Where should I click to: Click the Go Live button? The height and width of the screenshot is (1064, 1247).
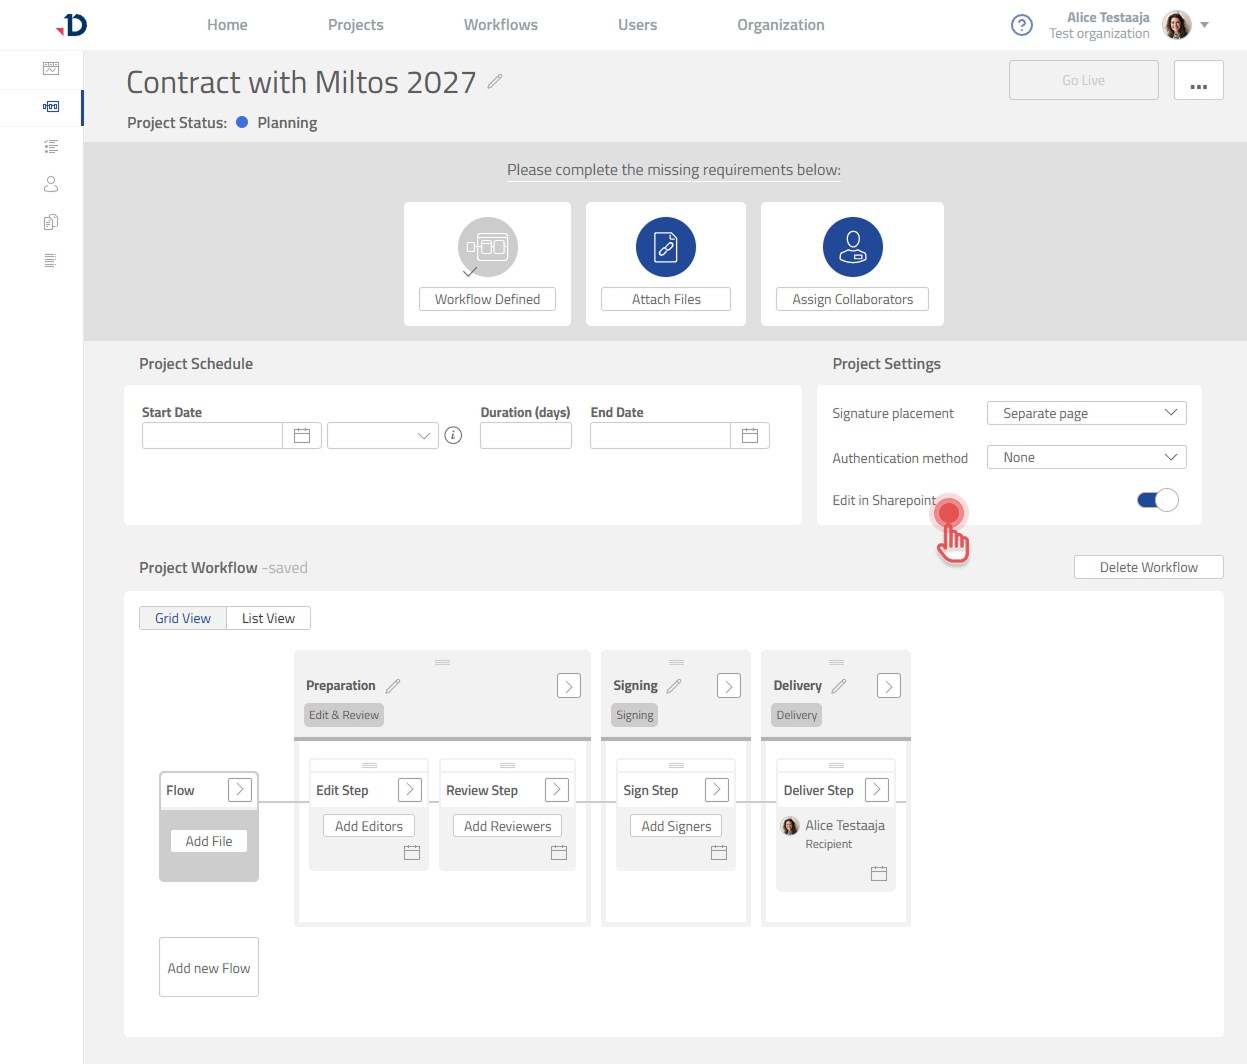pos(1084,80)
